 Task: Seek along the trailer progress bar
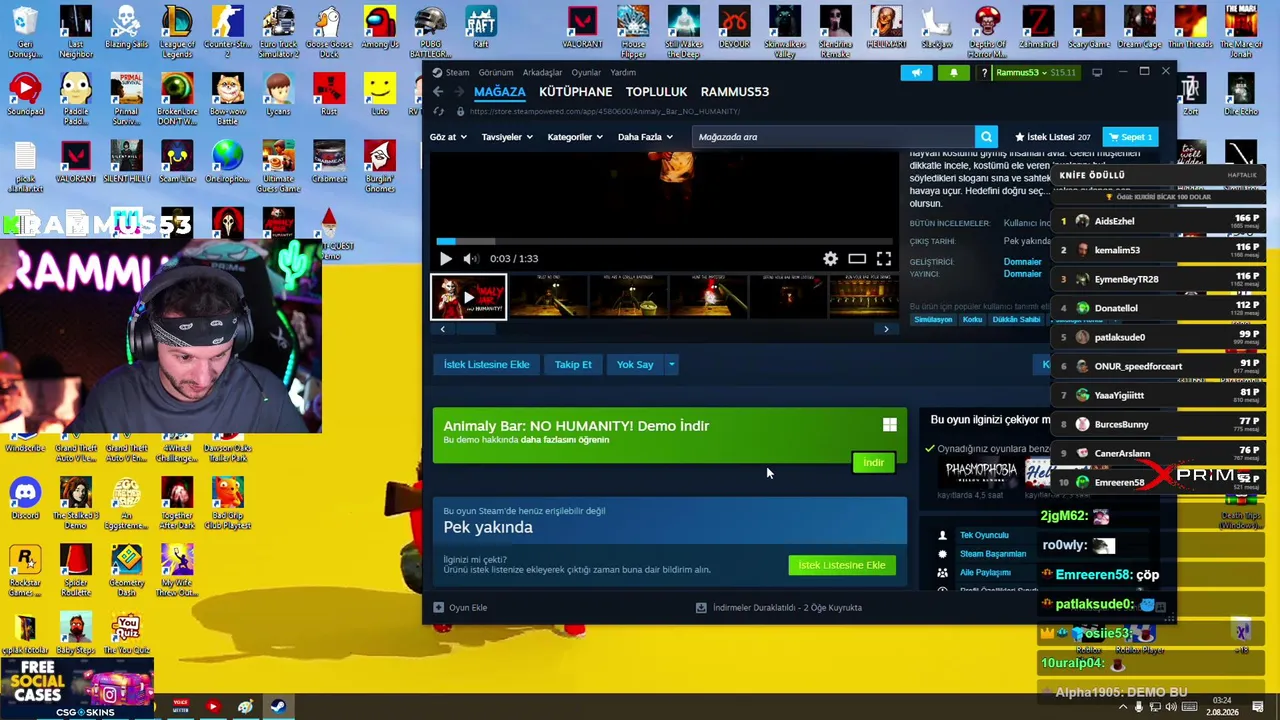coord(665,241)
